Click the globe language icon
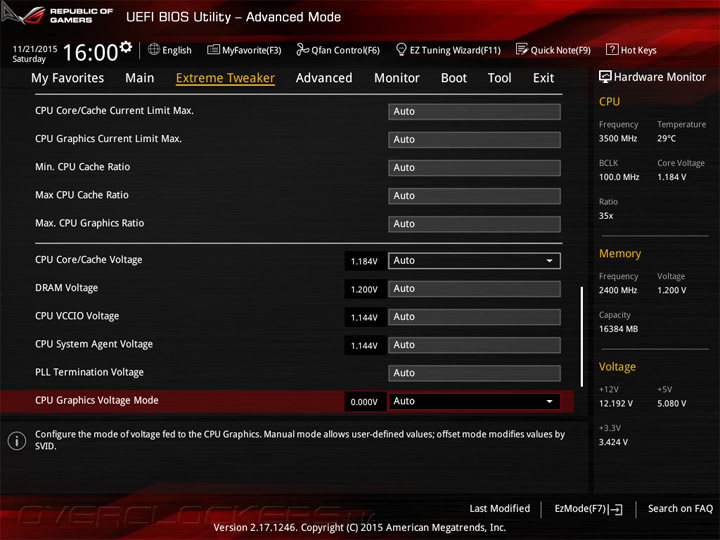 click(154, 49)
